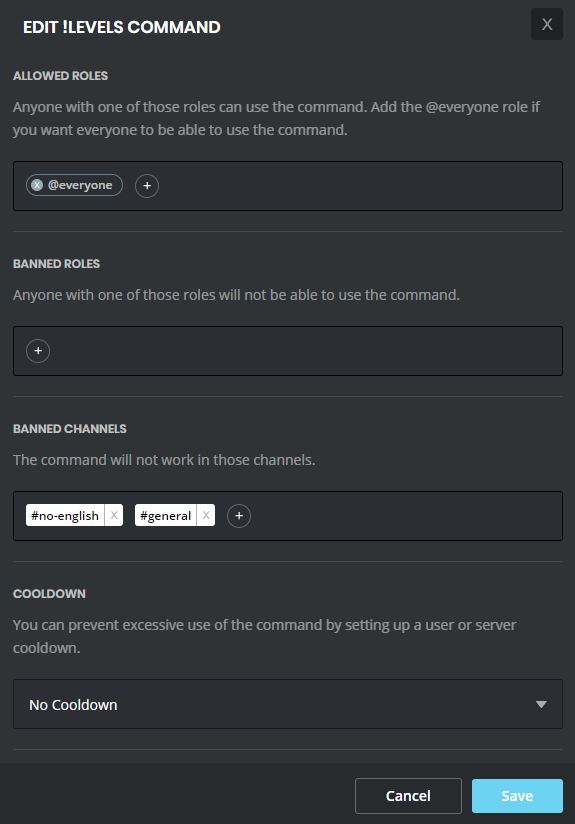The width and height of the screenshot is (575, 824).
Task: Close the Edit !levels Command dialog
Action: tap(547, 24)
